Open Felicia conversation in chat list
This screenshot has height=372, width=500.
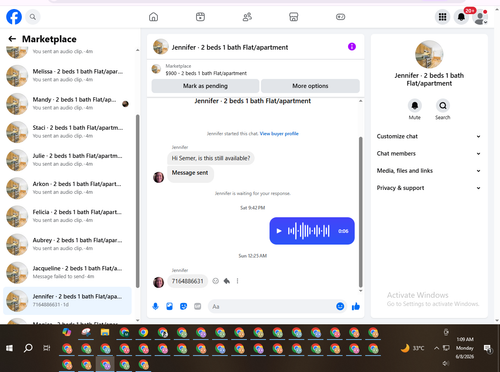(x=67, y=216)
